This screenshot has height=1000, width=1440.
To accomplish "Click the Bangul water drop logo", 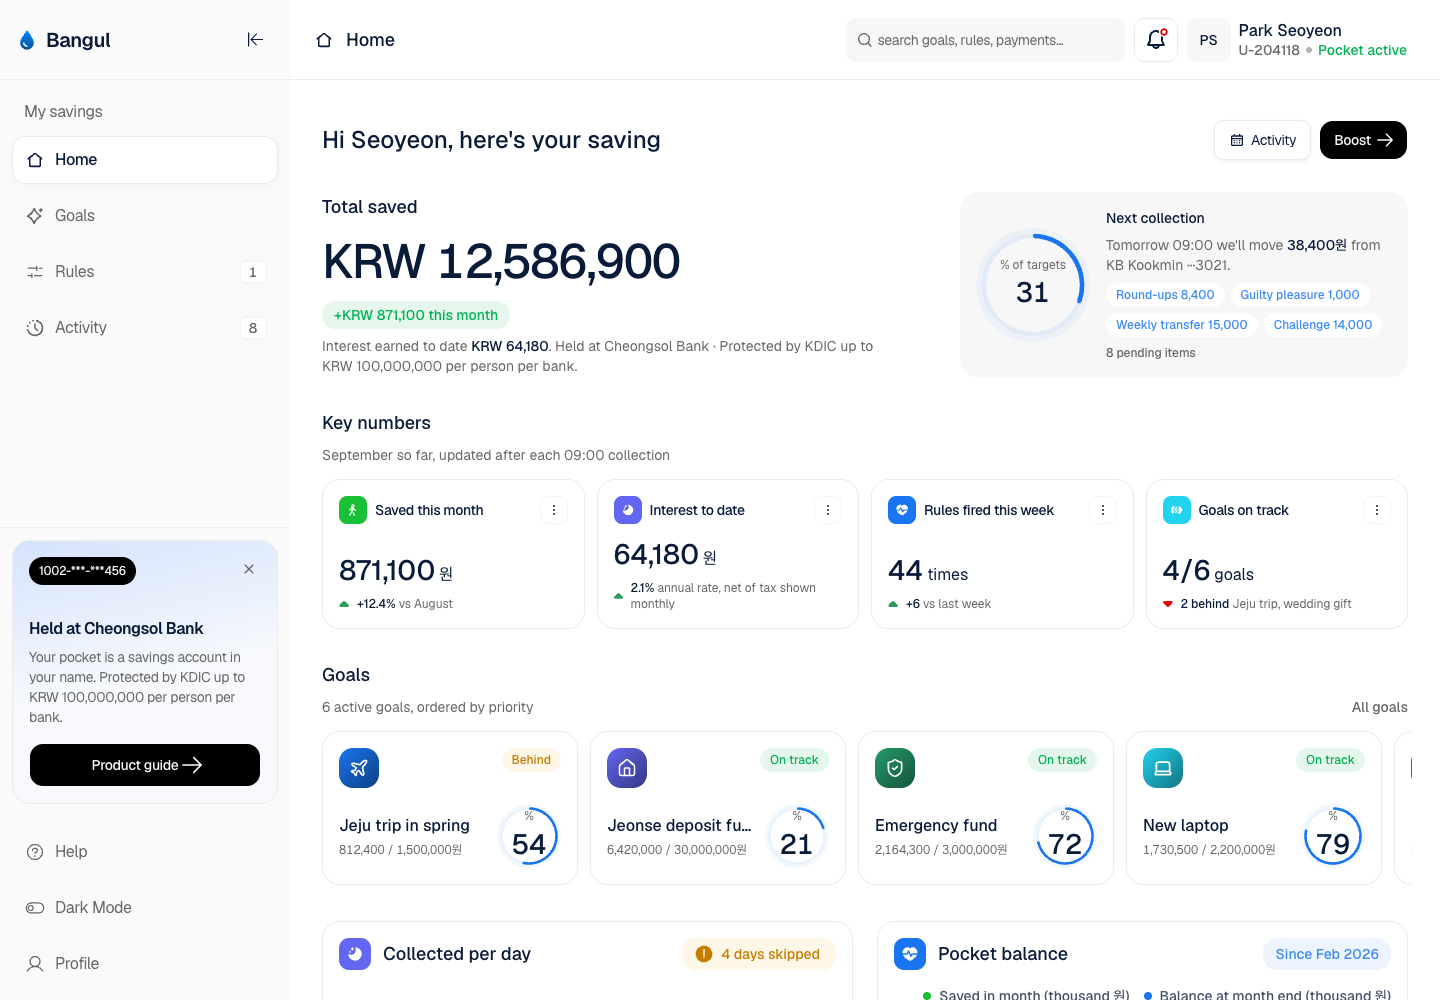I will point(27,40).
